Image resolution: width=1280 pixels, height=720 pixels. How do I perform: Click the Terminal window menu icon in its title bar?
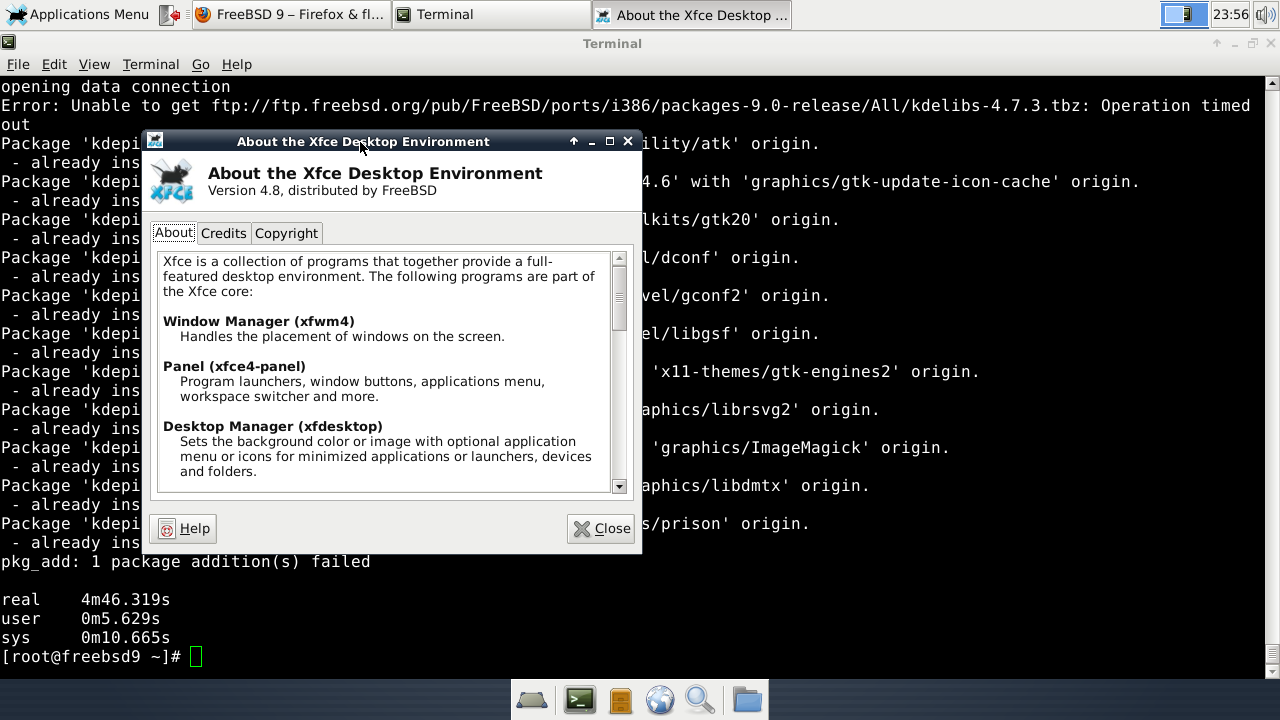[8, 43]
